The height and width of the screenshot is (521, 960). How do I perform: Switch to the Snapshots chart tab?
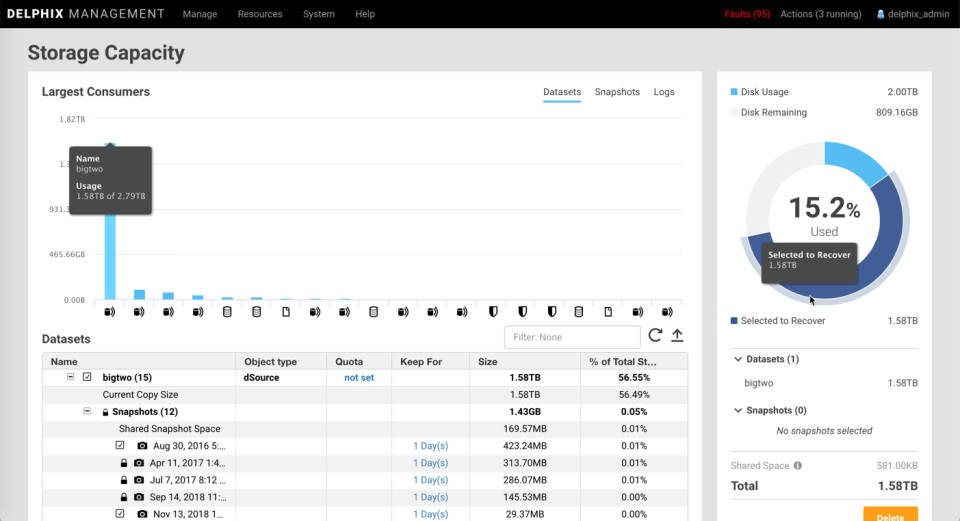[617, 92]
